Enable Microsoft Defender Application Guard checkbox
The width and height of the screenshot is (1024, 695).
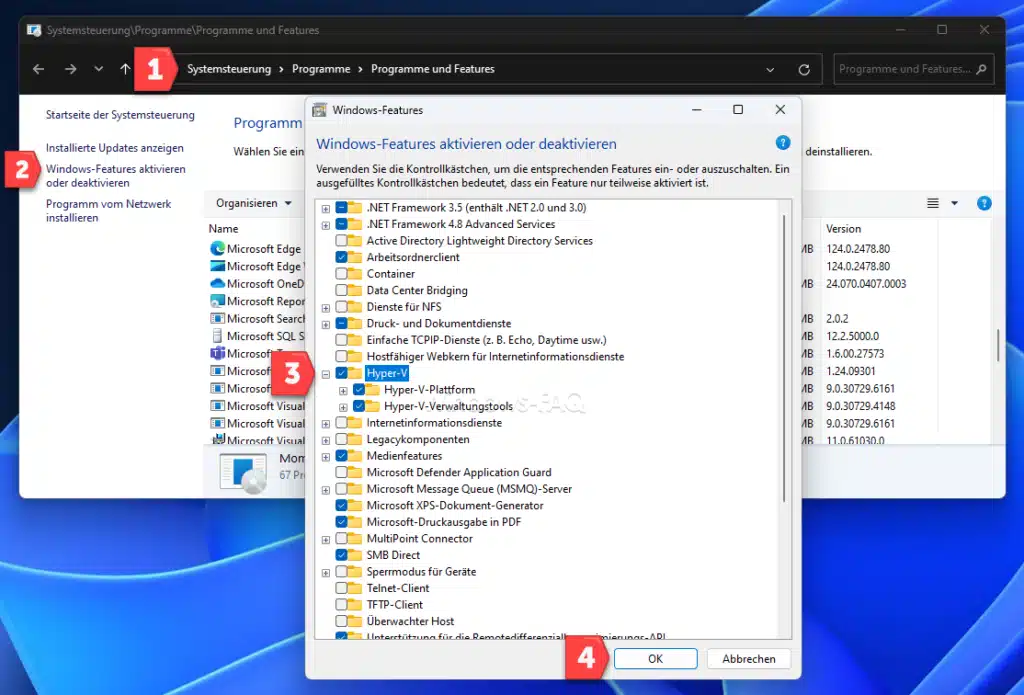tap(341, 472)
